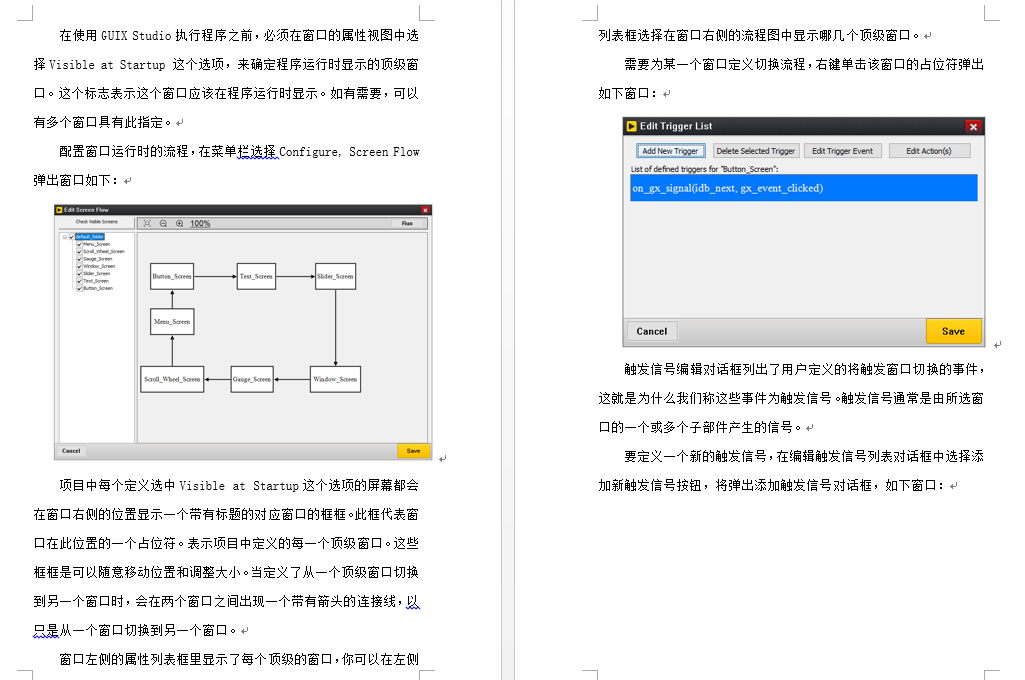Click zoom out magnifier in Edit Screen Flow
This screenshot has width=1025, height=680.
163,224
